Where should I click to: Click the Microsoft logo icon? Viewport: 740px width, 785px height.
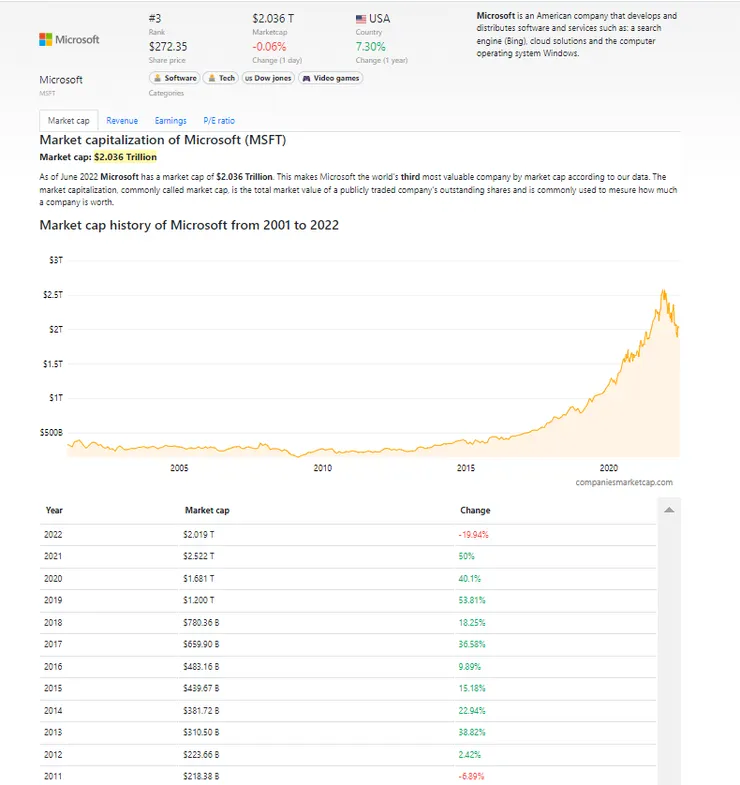[x=46, y=39]
